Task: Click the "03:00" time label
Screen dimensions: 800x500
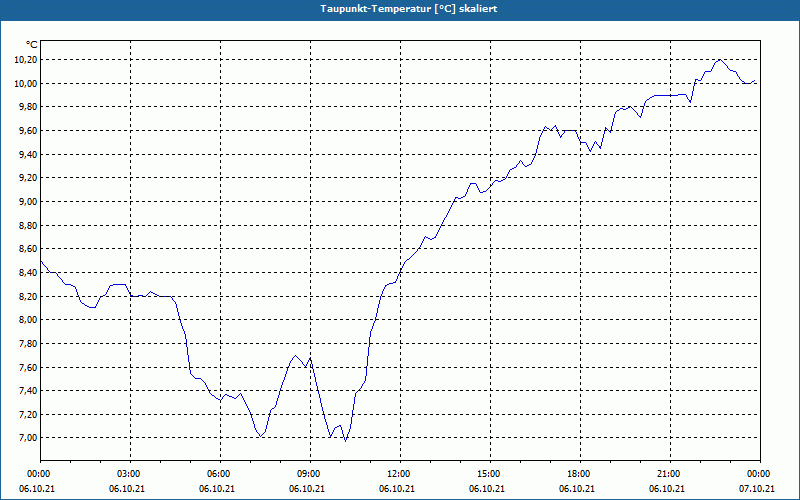Action: click(x=127, y=473)
